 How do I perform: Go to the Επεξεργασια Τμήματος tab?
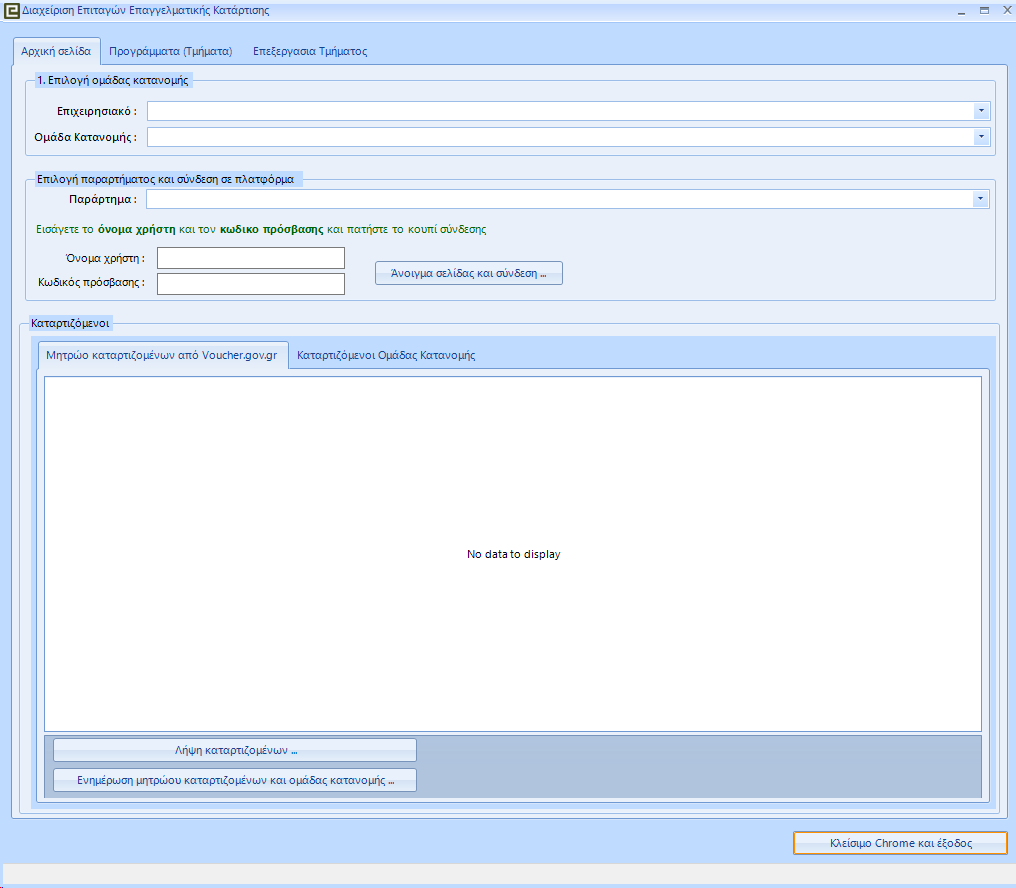pos(310,51)
